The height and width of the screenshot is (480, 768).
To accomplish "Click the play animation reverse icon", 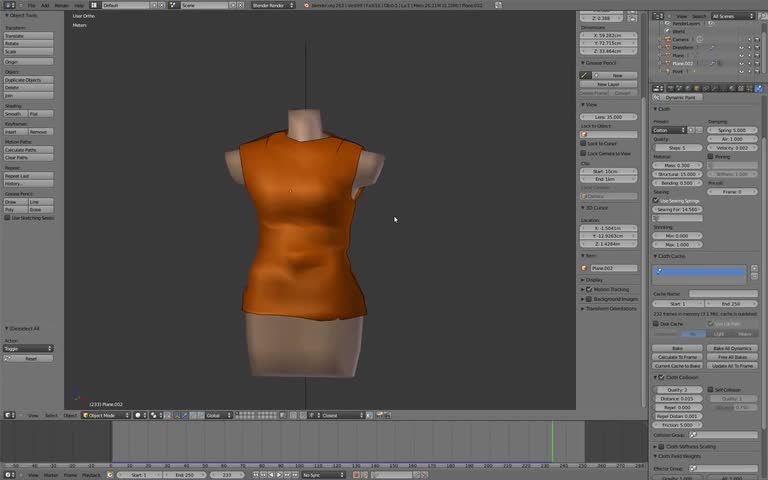I will coord(271,475).
